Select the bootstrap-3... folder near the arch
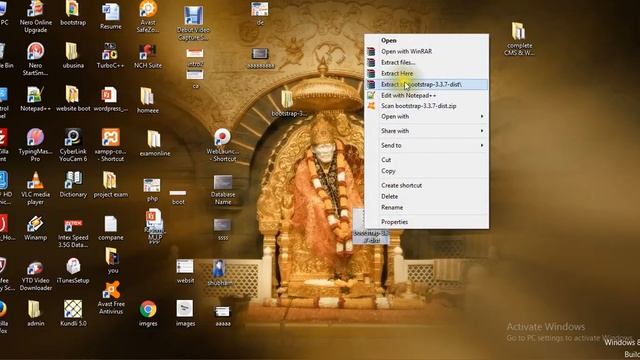Viewport: 640px width, 360px height. 288,103
